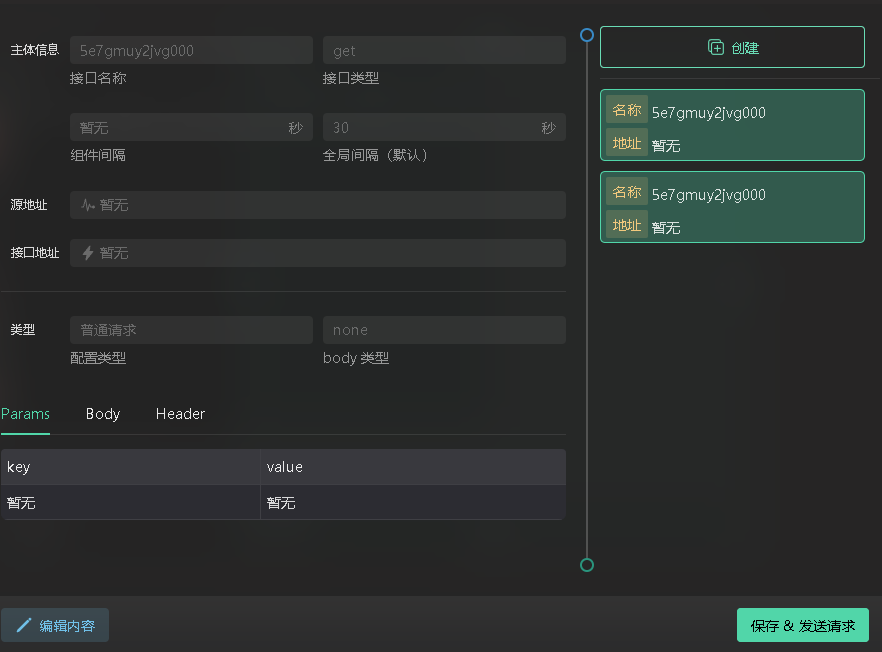Click the key column header
Viewport: 882px width, 652px height.
(x=130, y=467)
